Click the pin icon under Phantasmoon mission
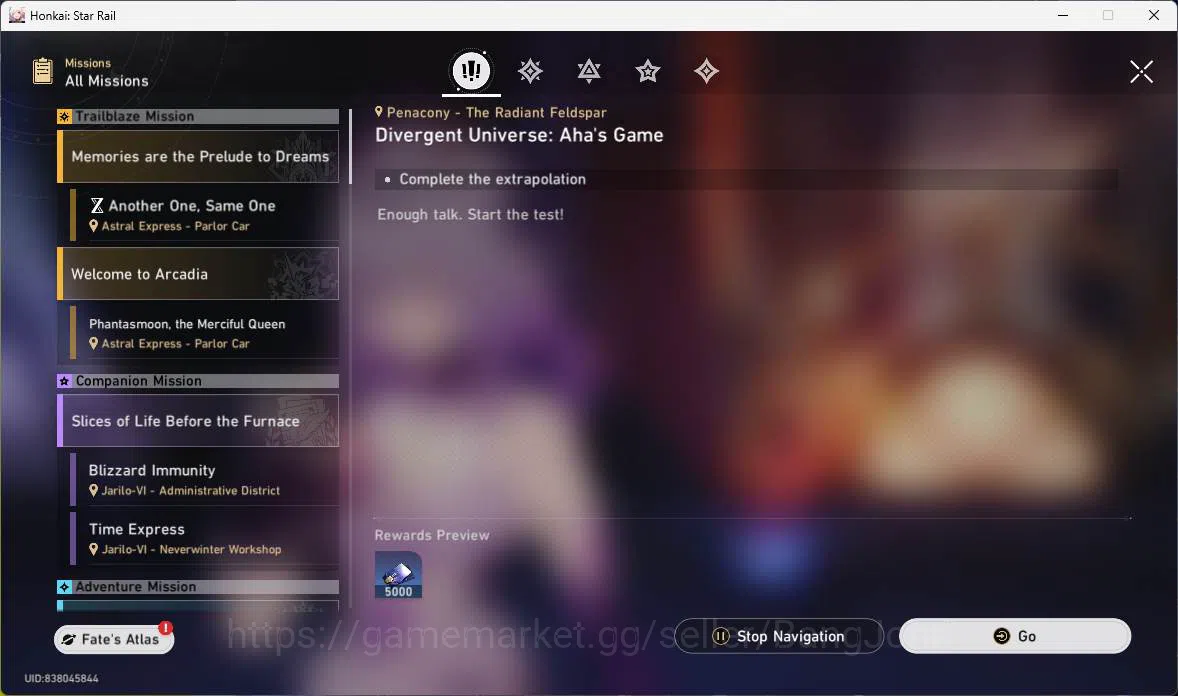 click(94, 343)
